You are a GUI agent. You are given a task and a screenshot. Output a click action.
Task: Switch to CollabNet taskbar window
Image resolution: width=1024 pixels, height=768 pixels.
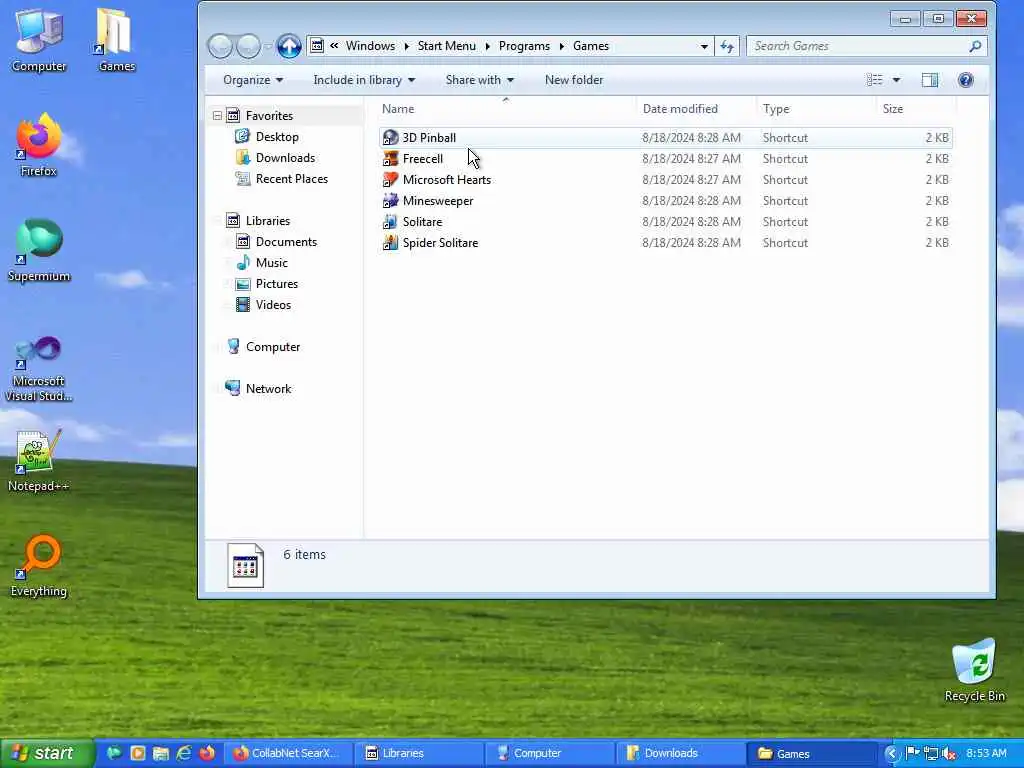[289, 754]
